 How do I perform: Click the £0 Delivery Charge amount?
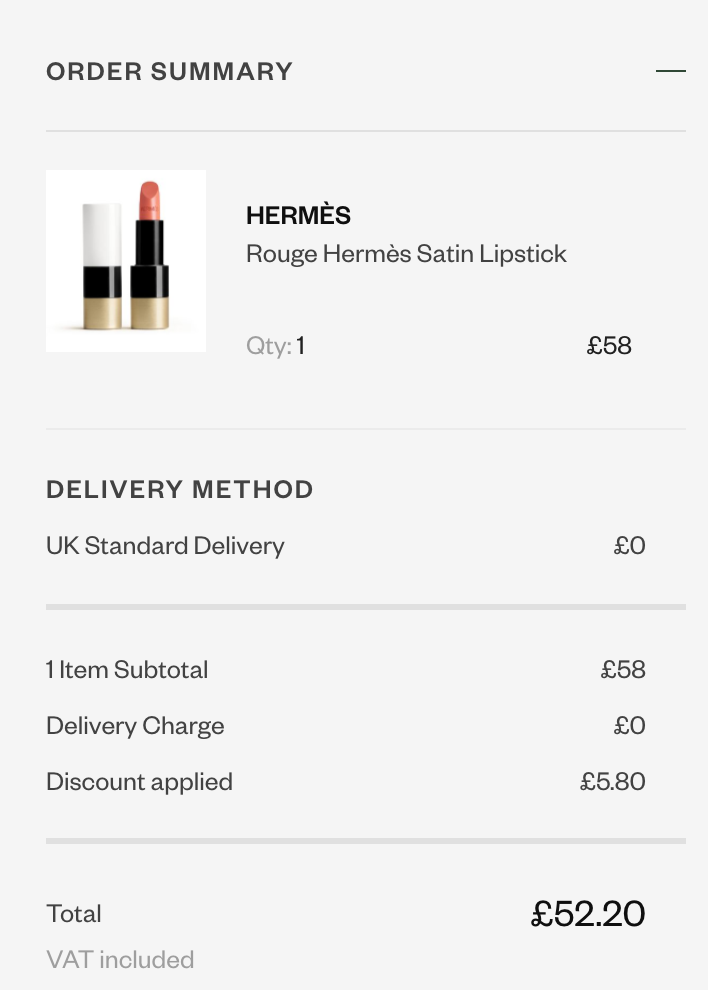629,725
